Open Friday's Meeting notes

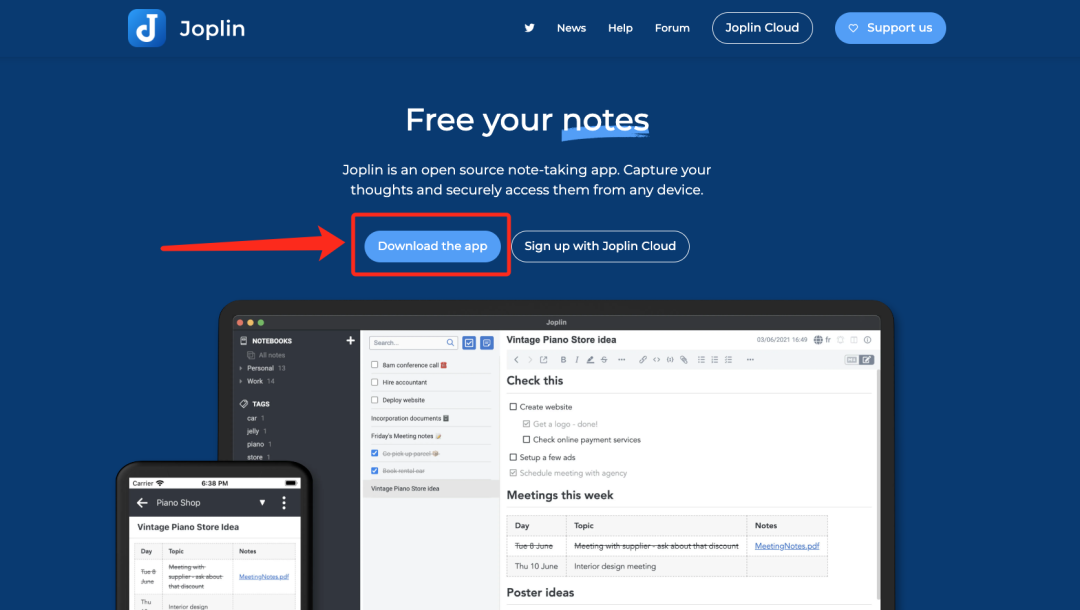[x=405, y=437]
